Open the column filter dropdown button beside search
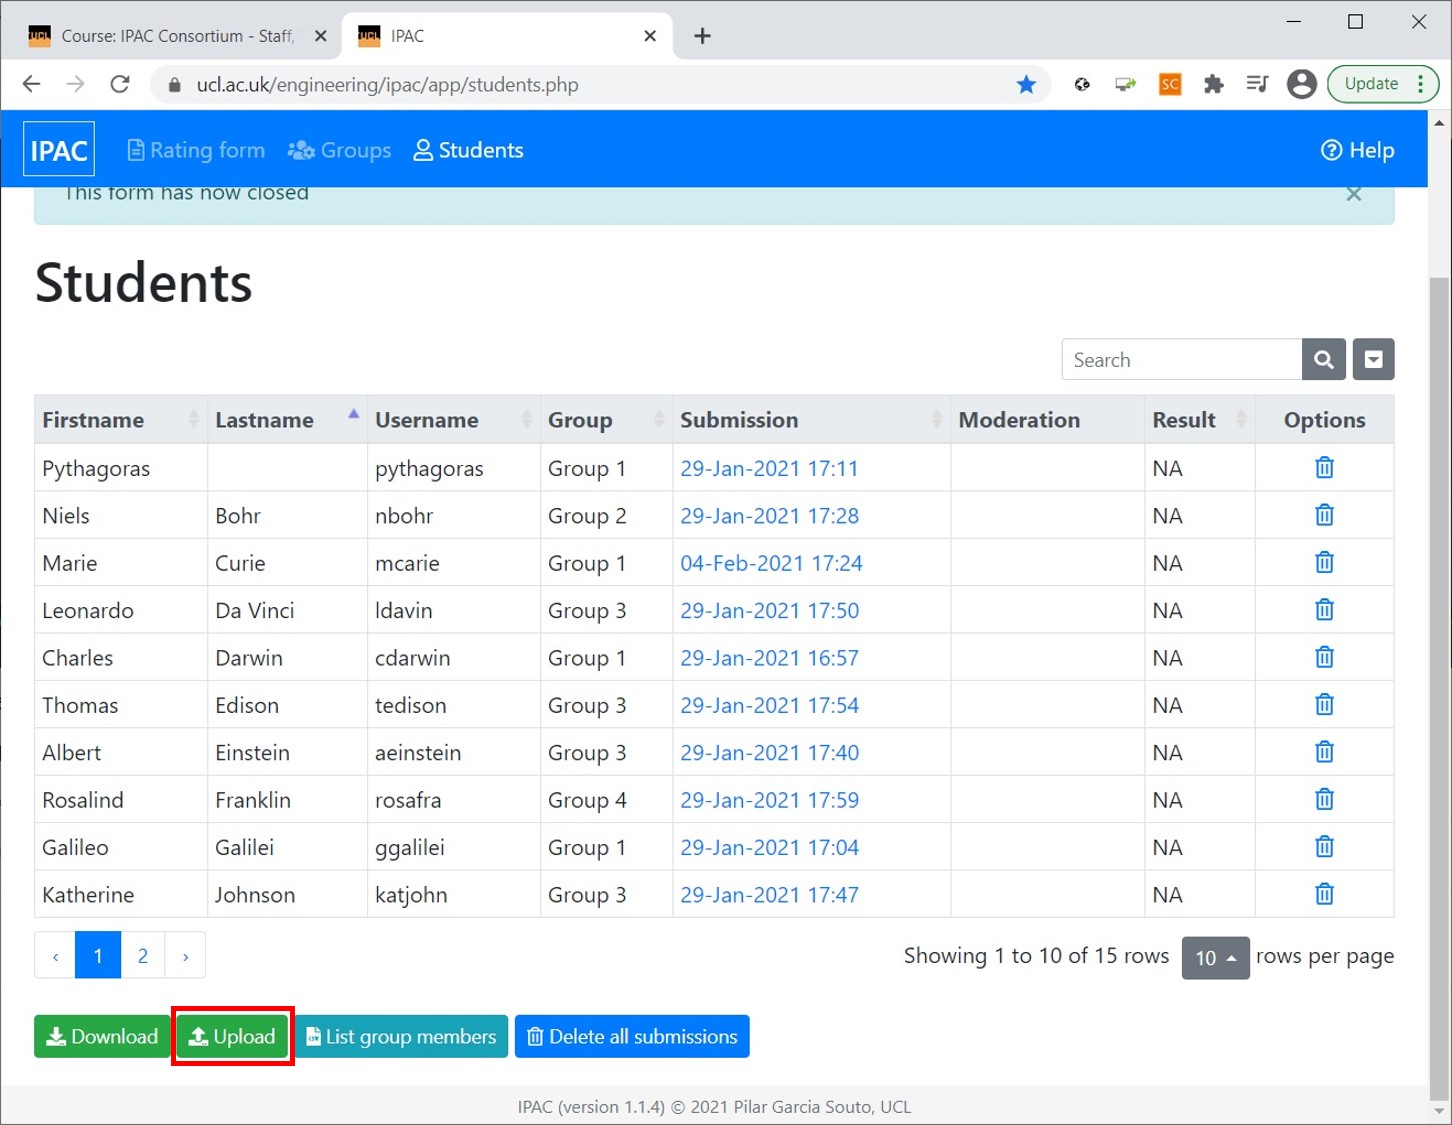Screen dimensions: 1452x1125 point(1374,360)
